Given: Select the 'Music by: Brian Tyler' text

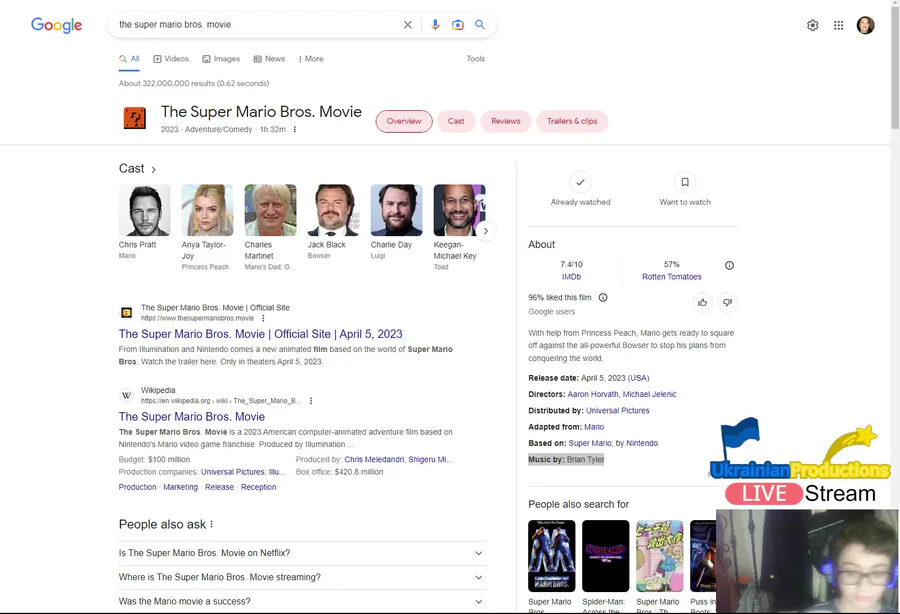Looking at the screenshot, I should (566, 460).
